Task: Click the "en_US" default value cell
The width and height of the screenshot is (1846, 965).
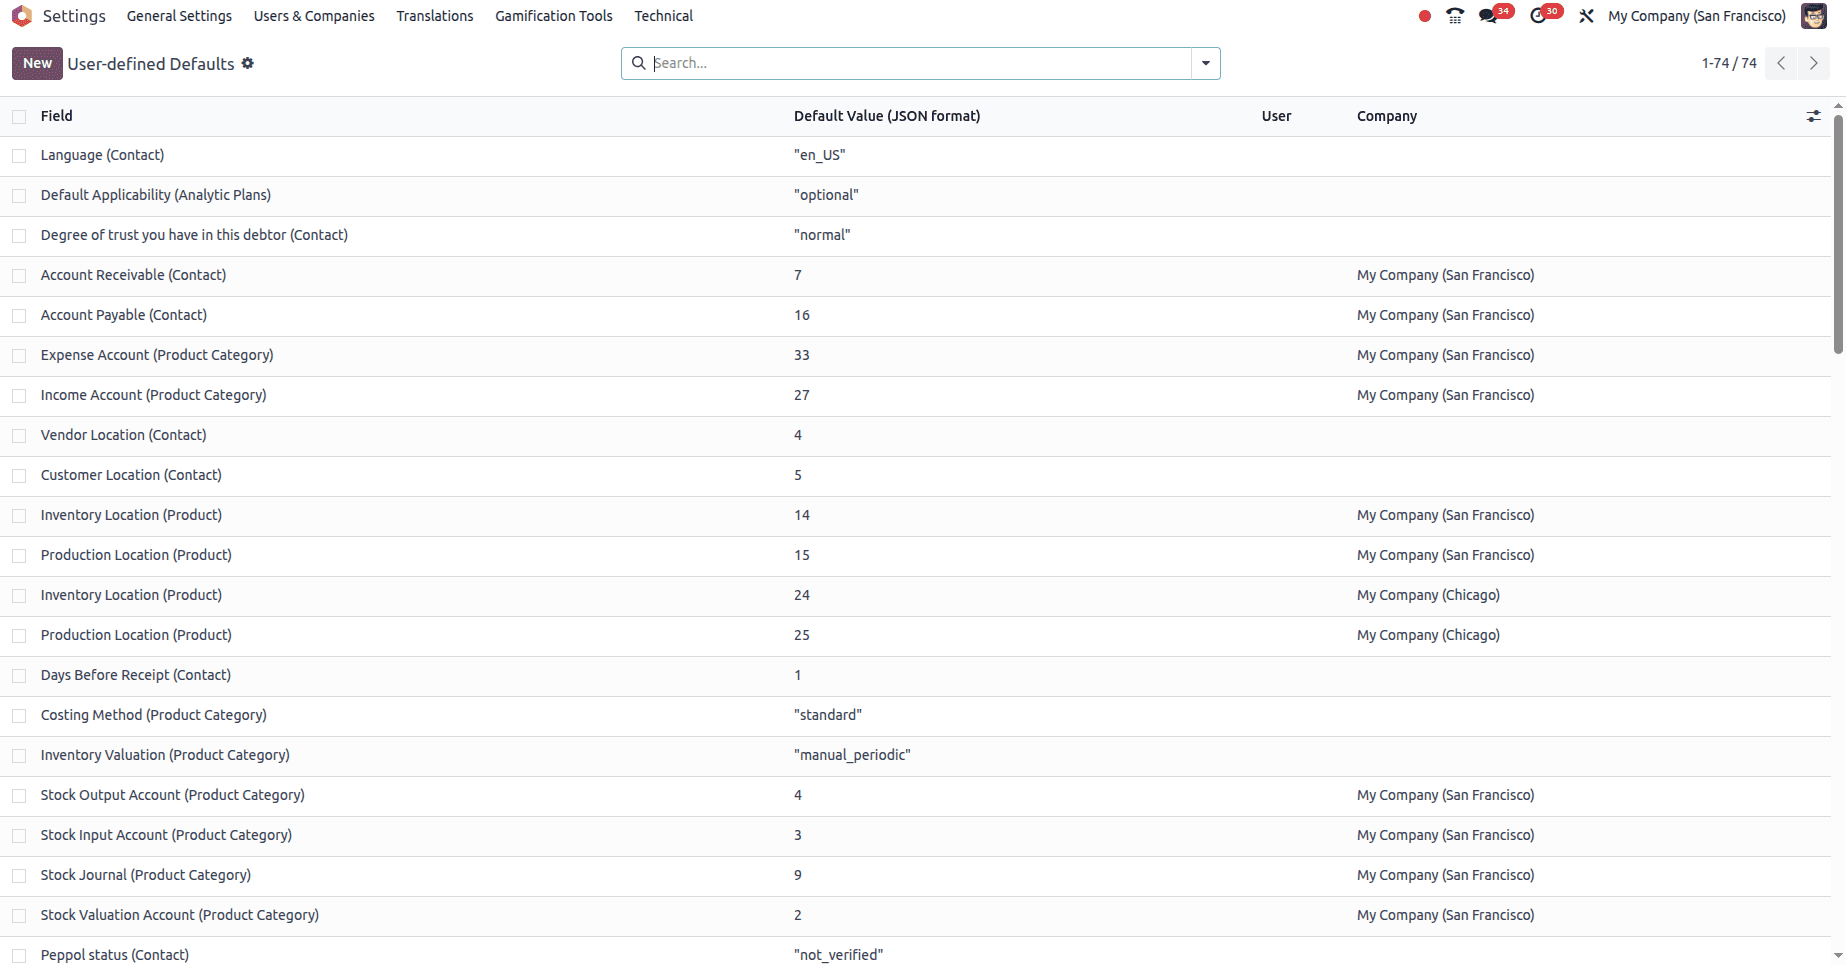Action: pyautogui.click(x=820, y=155)
